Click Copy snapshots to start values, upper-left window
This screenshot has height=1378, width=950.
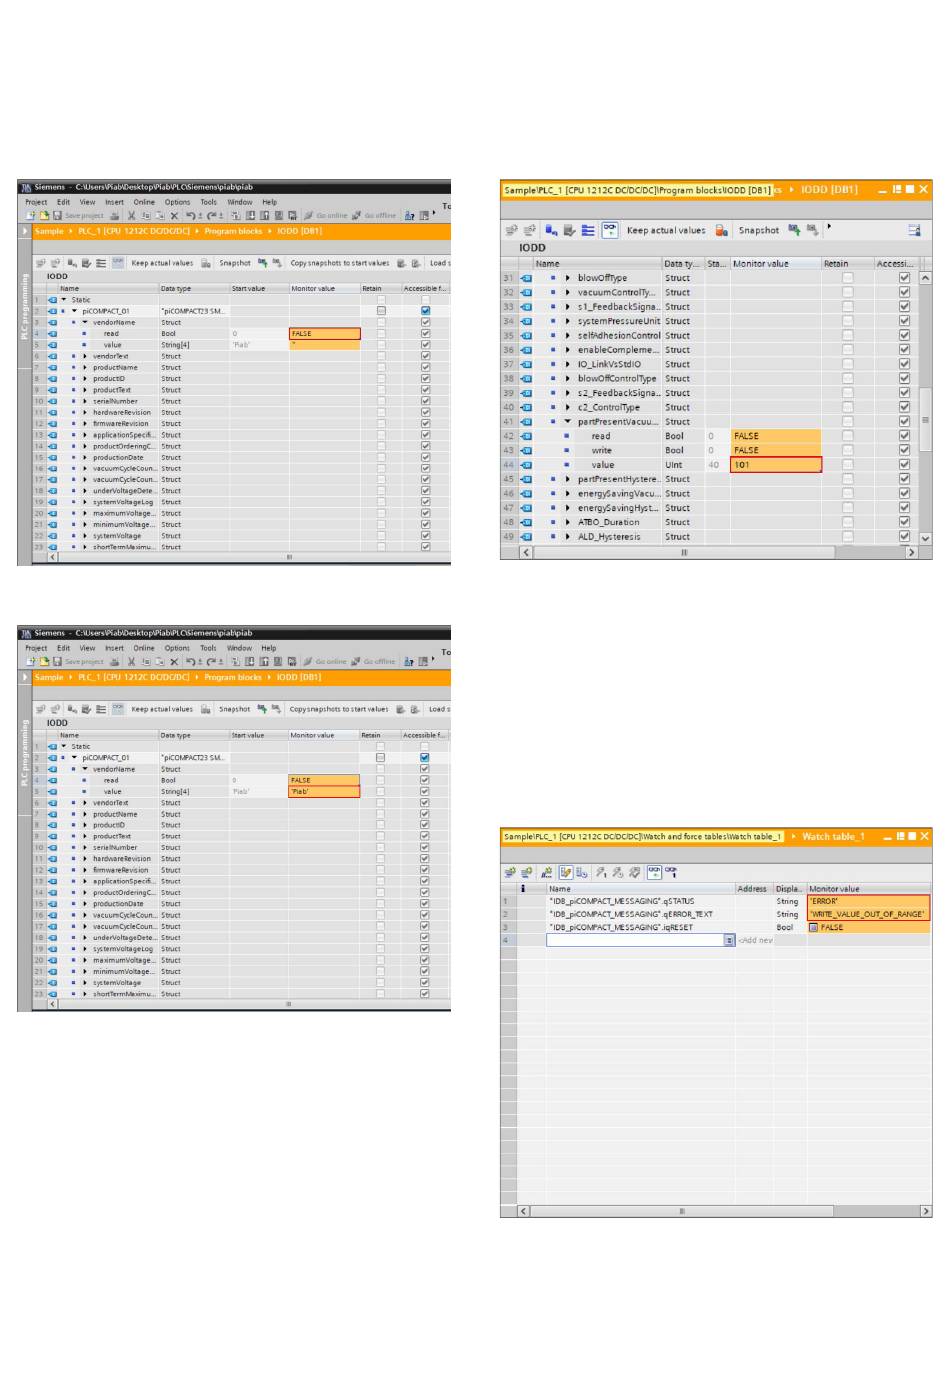(340, 263)
